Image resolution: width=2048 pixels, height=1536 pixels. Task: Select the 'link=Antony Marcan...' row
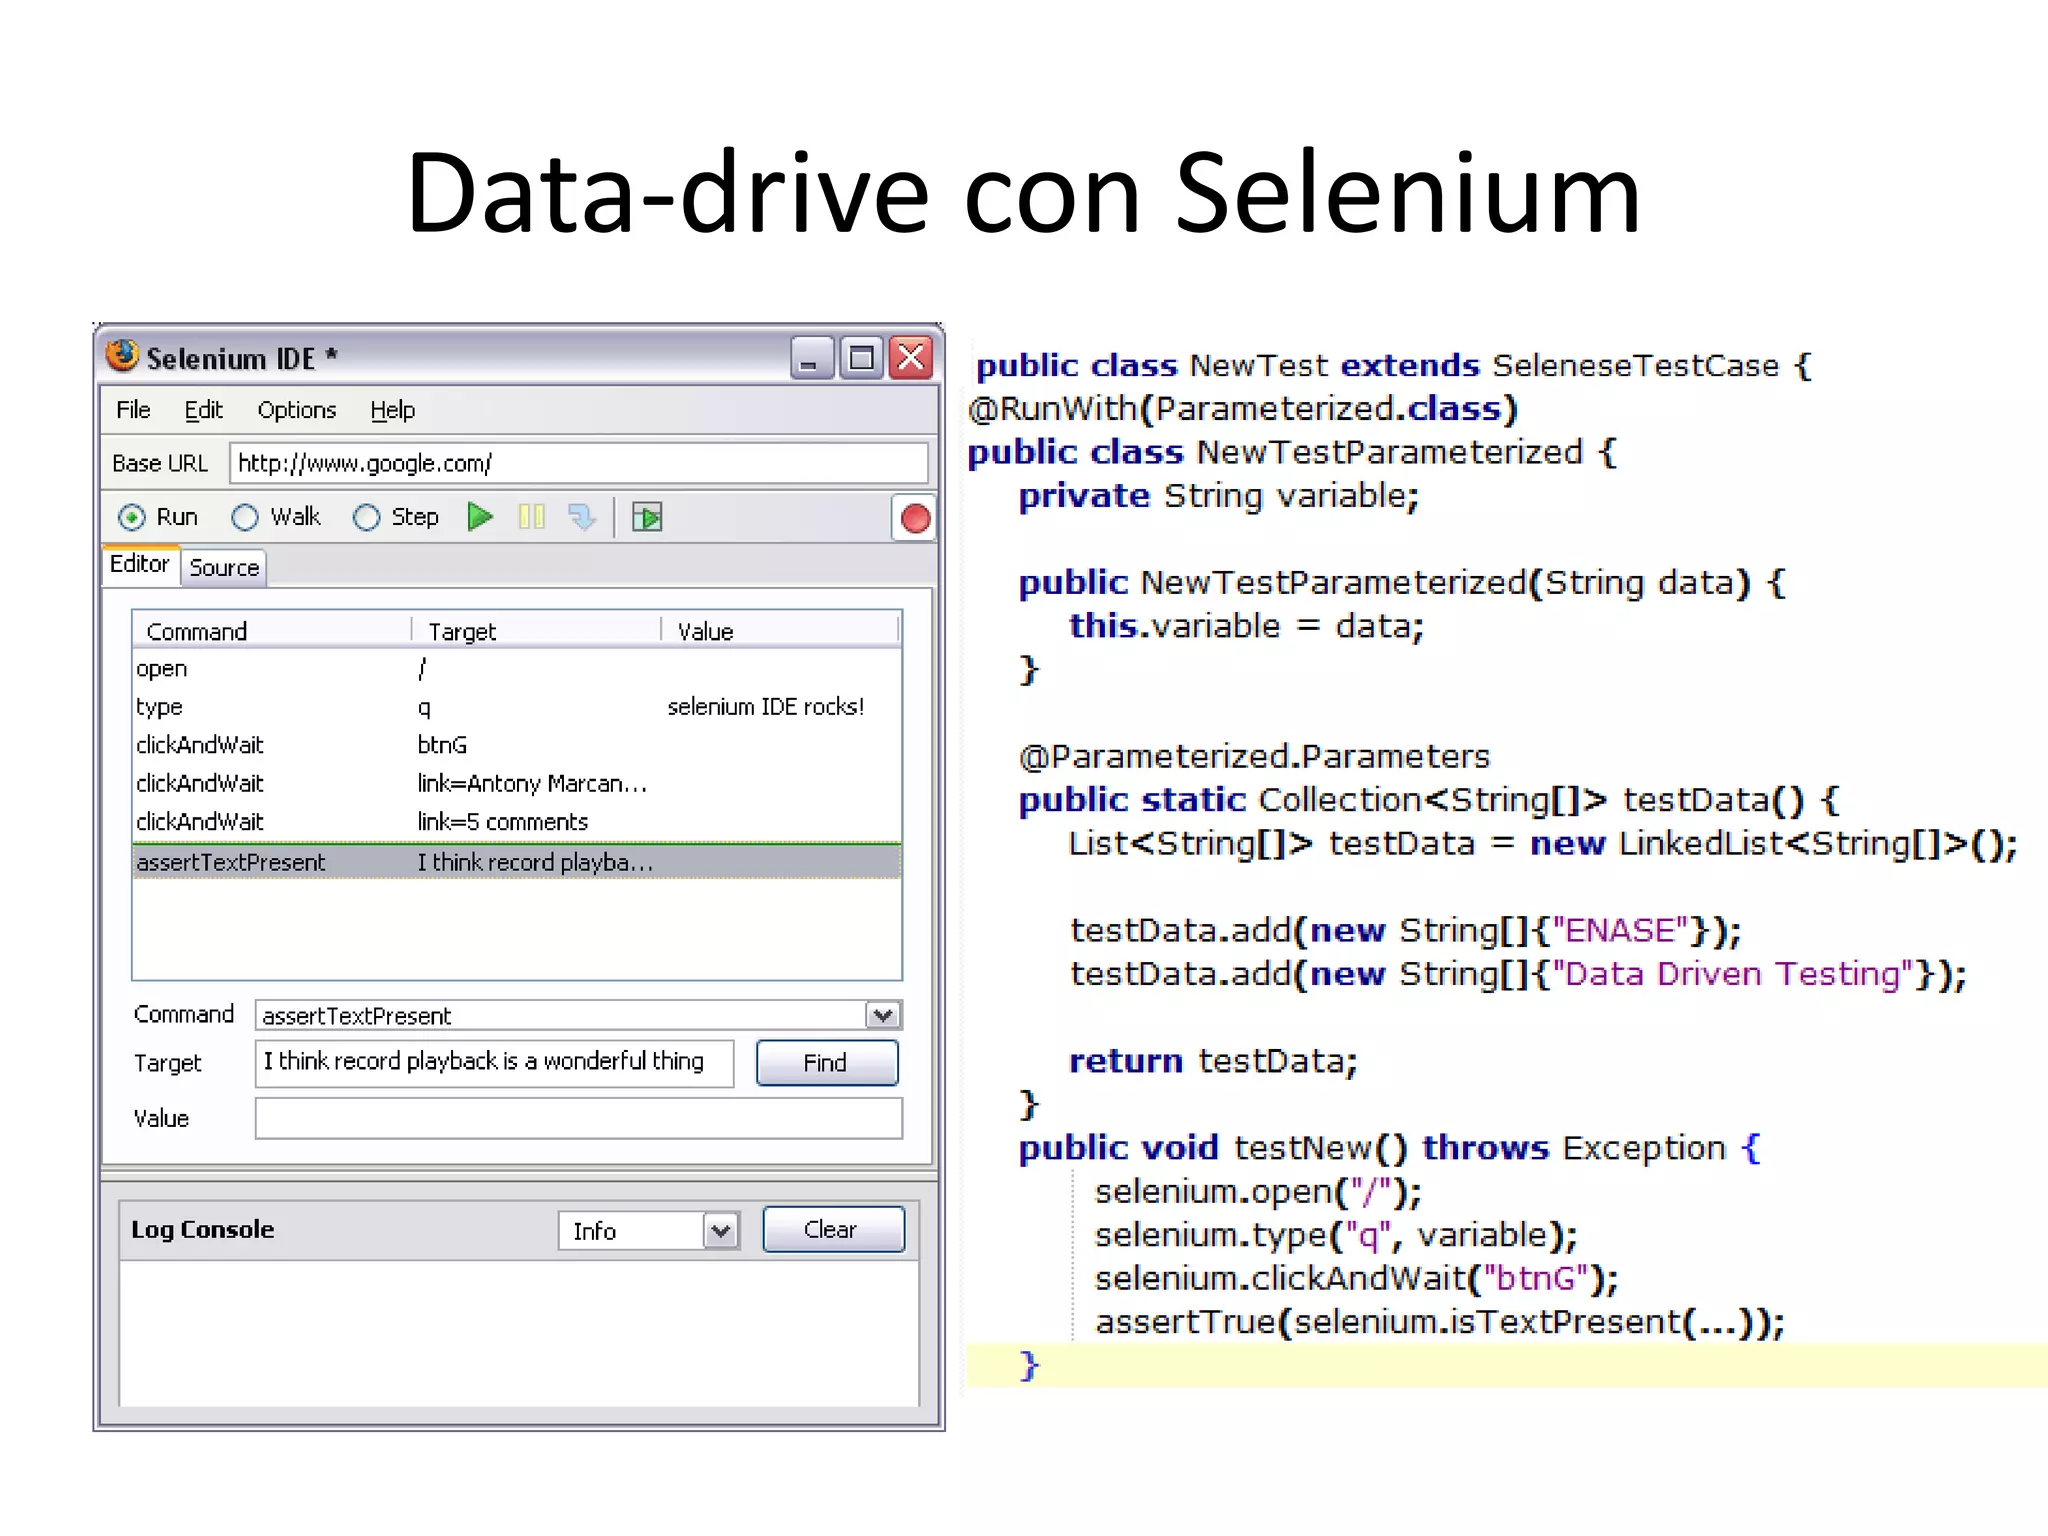tap(517, 783)
